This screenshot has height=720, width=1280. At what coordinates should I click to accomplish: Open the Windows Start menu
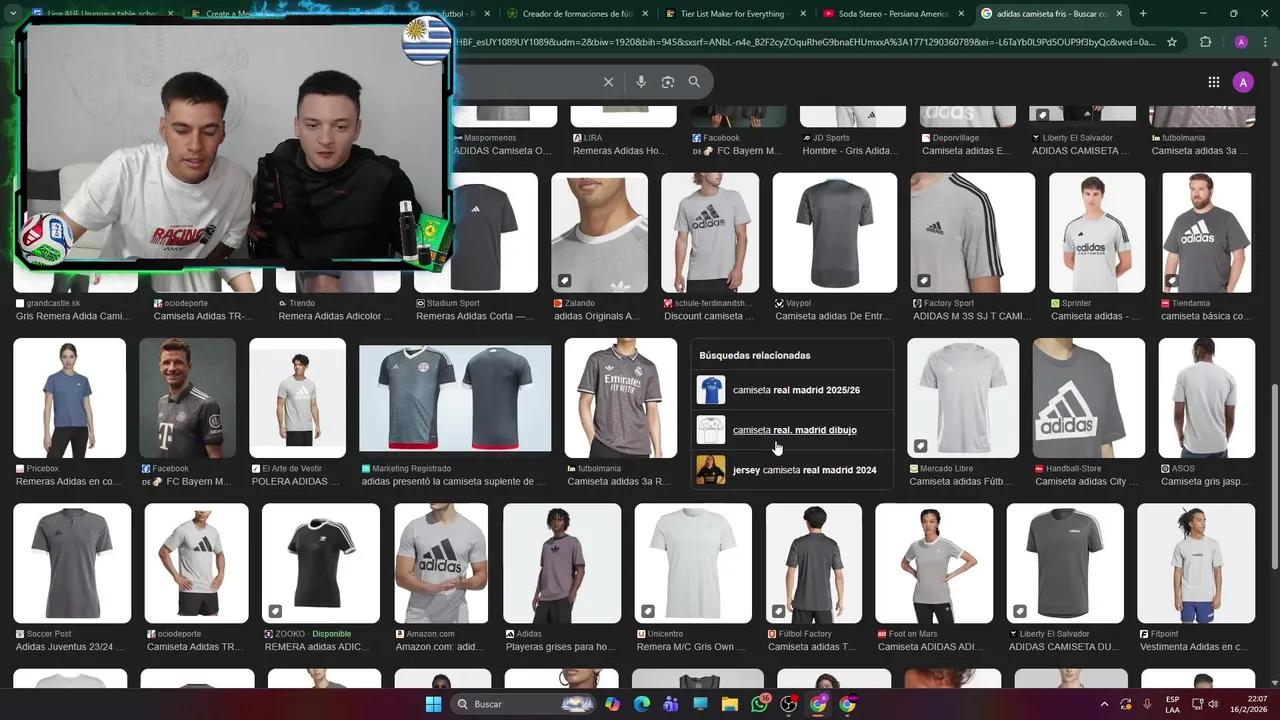click(433, 704)
